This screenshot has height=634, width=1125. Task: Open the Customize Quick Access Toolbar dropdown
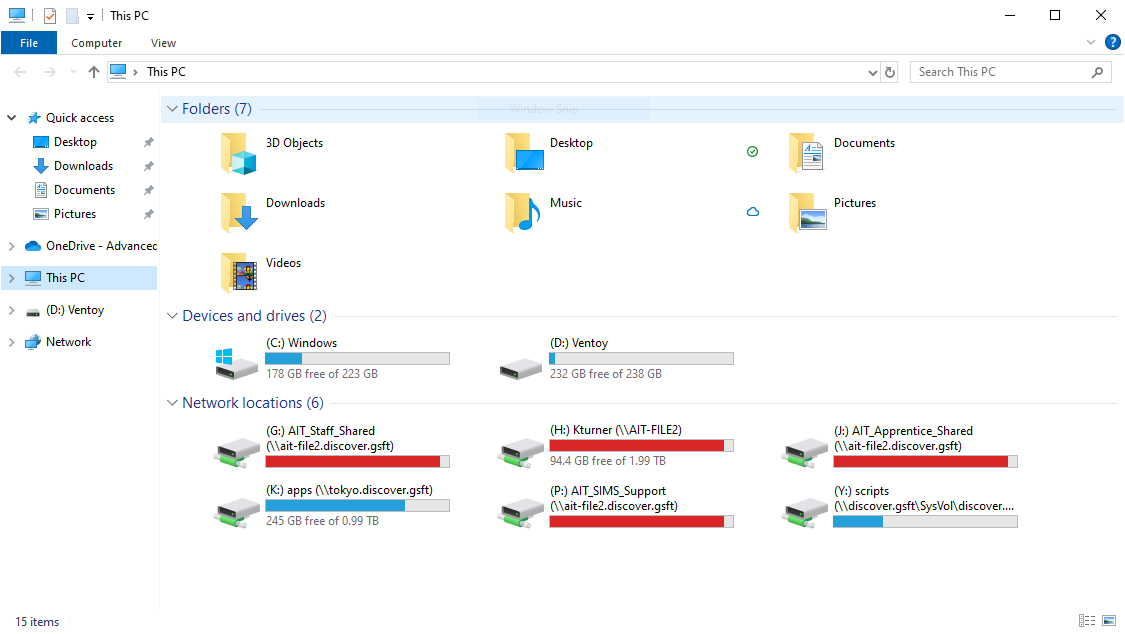tap(90, 16)
